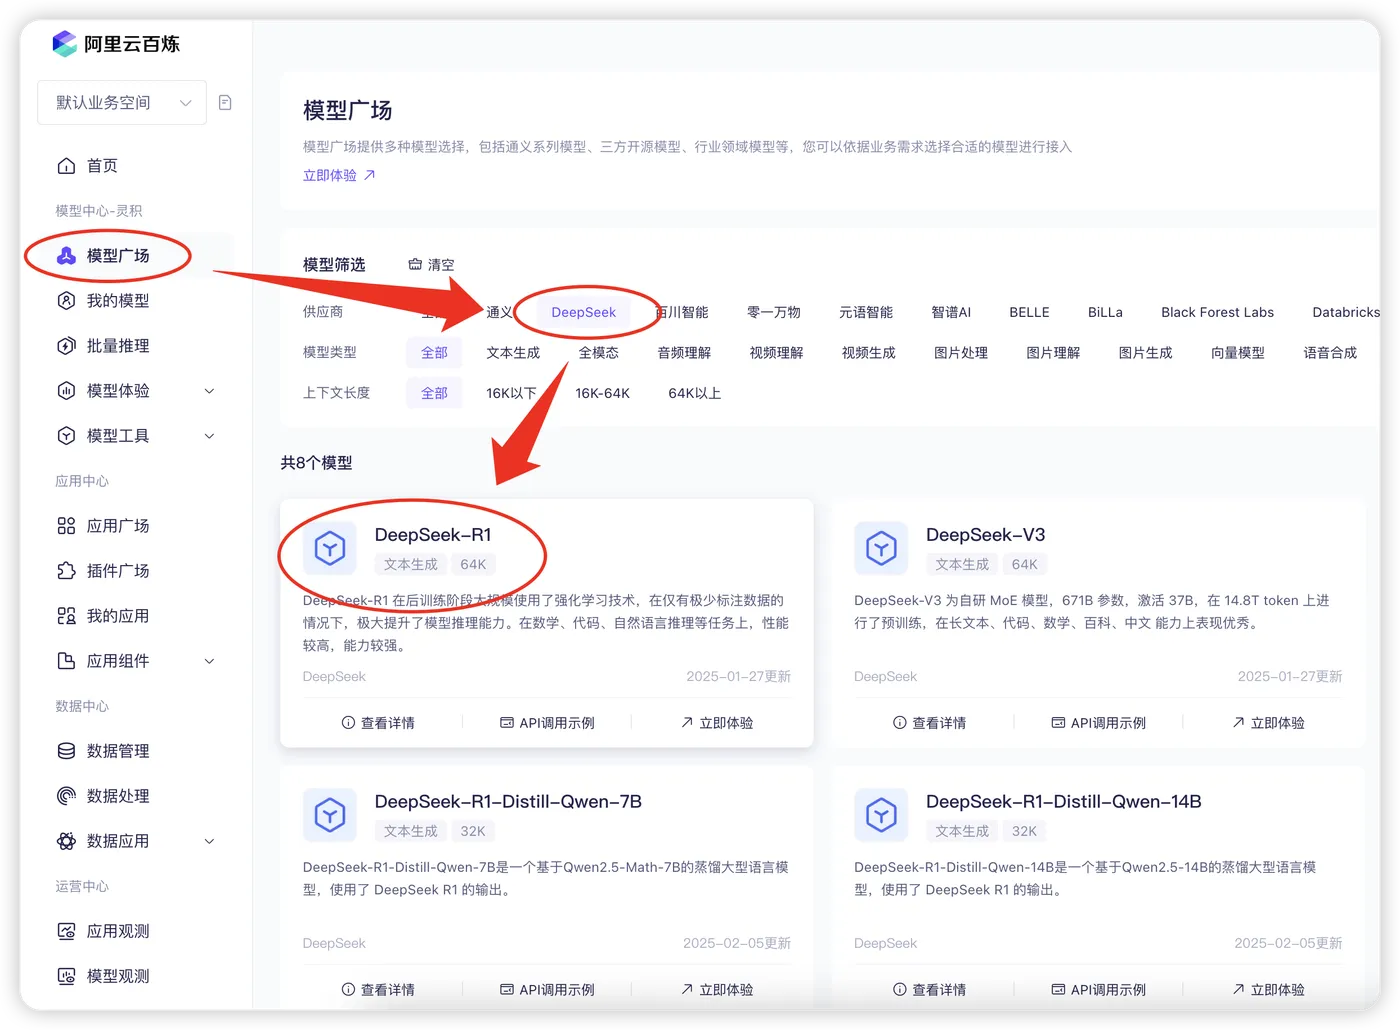
Task: Click API调用示例 on the DeepSeek-V3 card
Action: click(1098, 723)
